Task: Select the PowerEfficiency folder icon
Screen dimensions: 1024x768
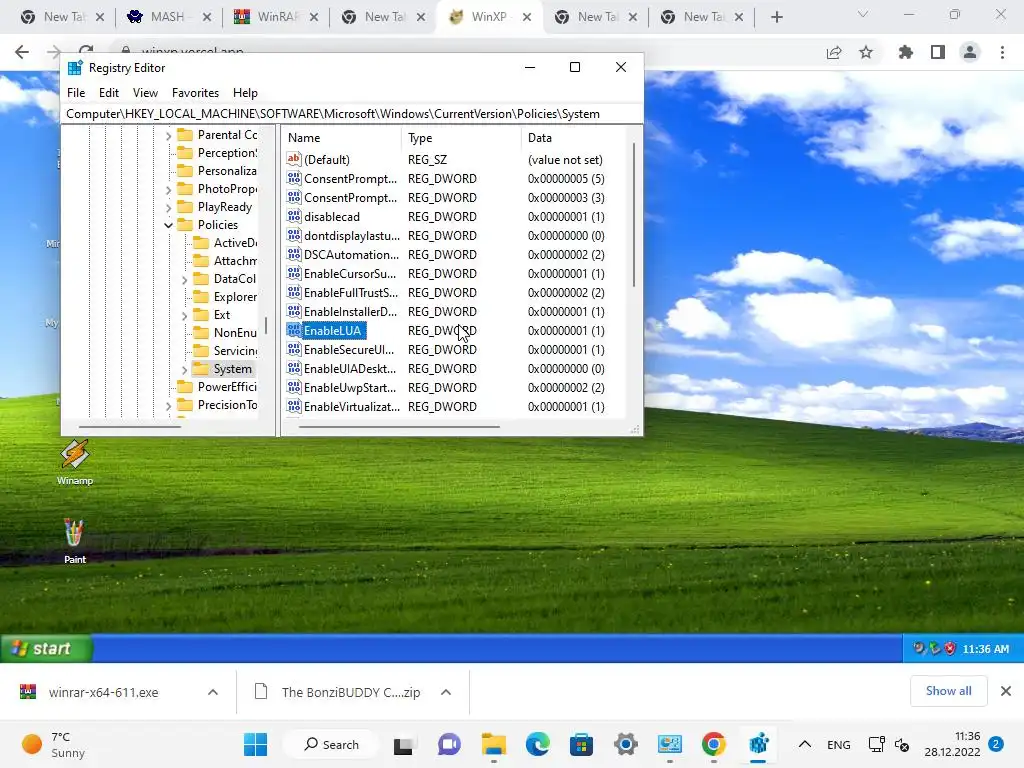Action: [185, 387]
